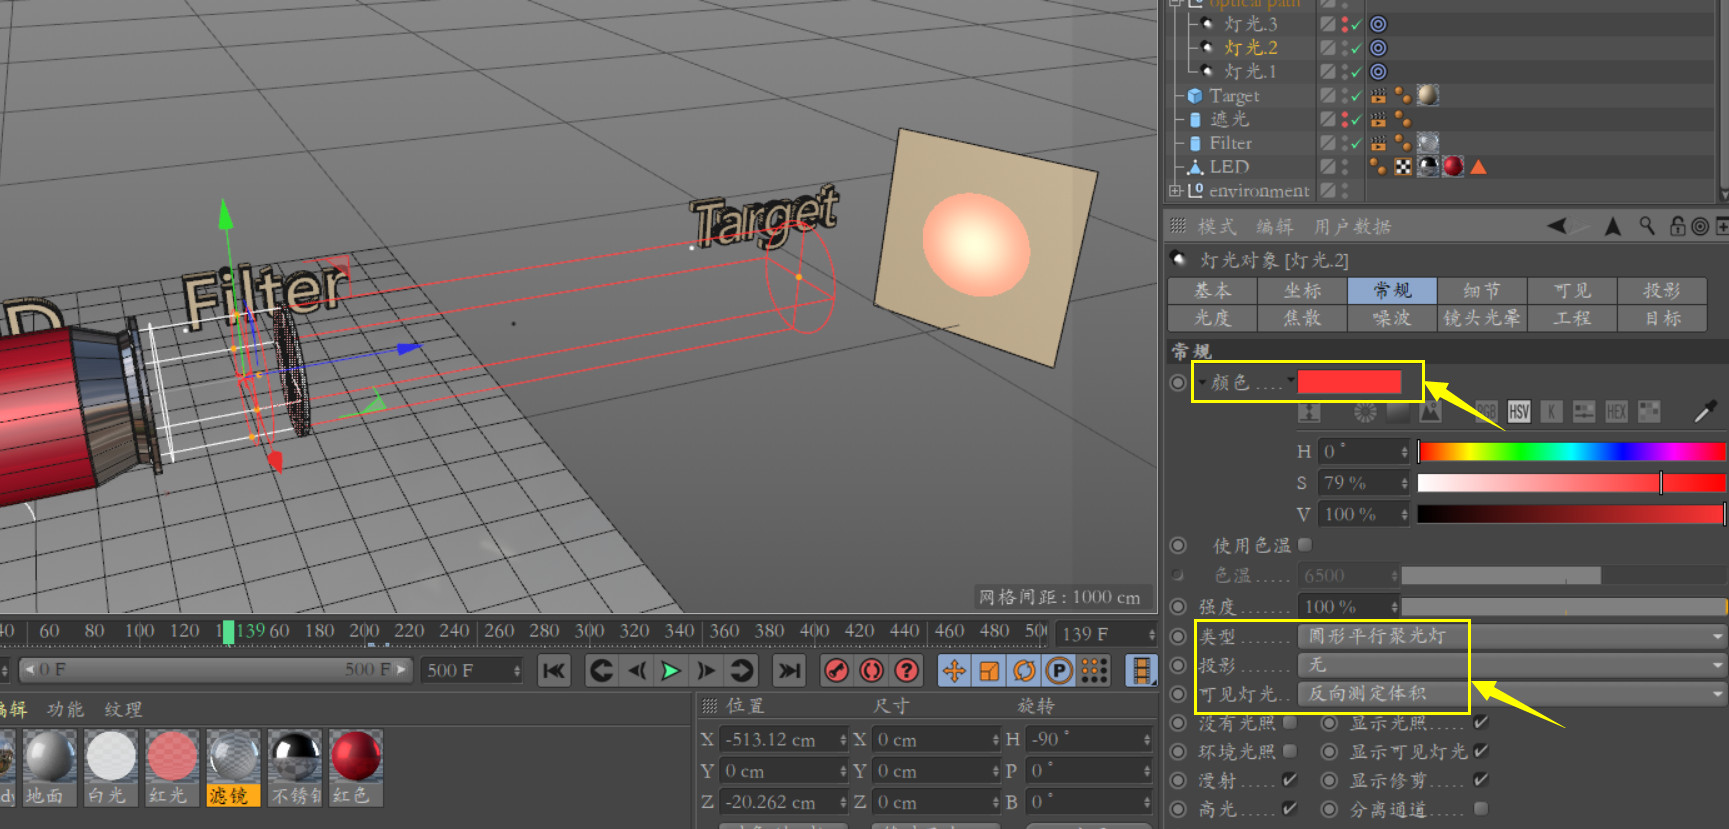Toggle the autokeying button

click(872, 670)
